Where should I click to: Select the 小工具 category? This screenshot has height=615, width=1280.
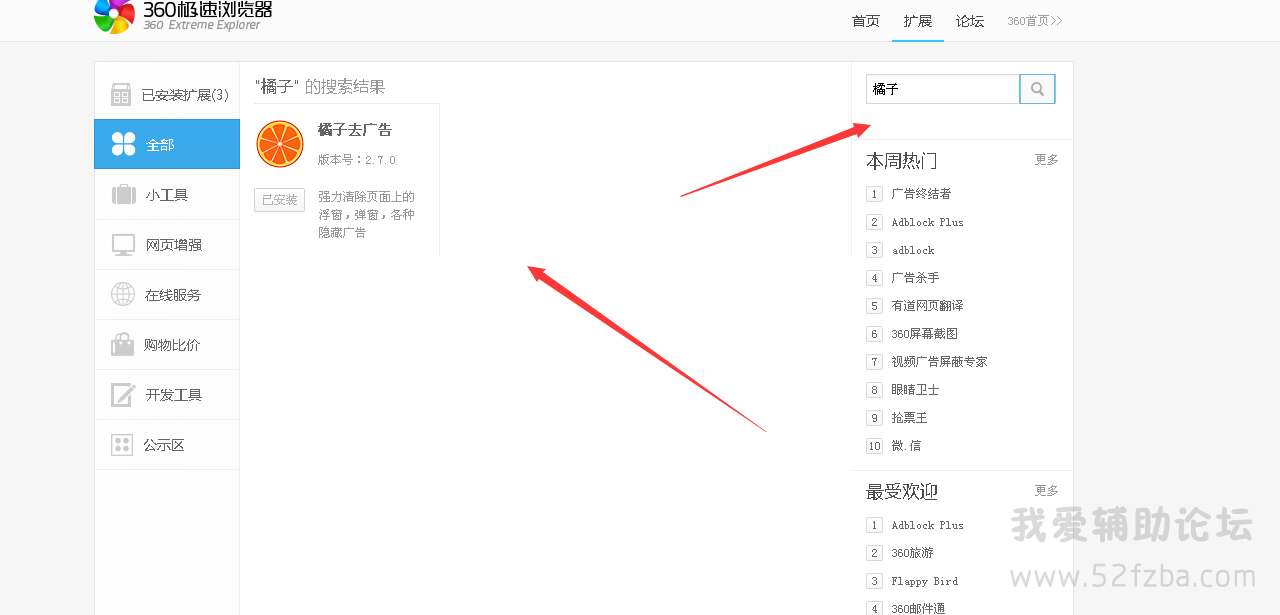(167, 195)
